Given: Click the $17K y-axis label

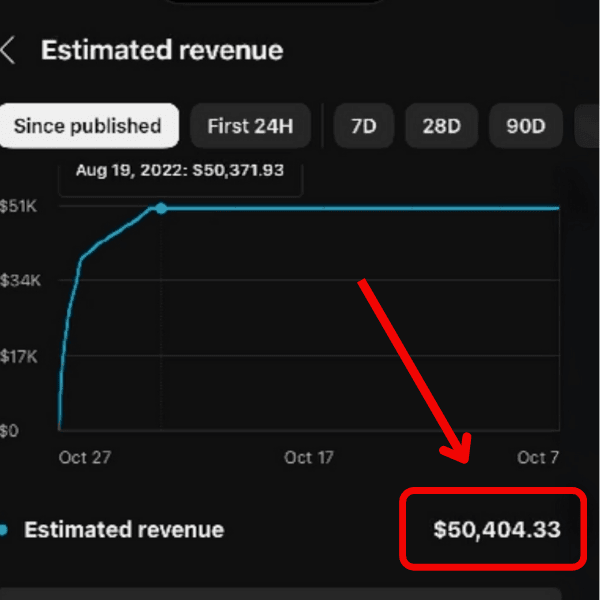Looking at the screenshot, I should click(19, 356).
